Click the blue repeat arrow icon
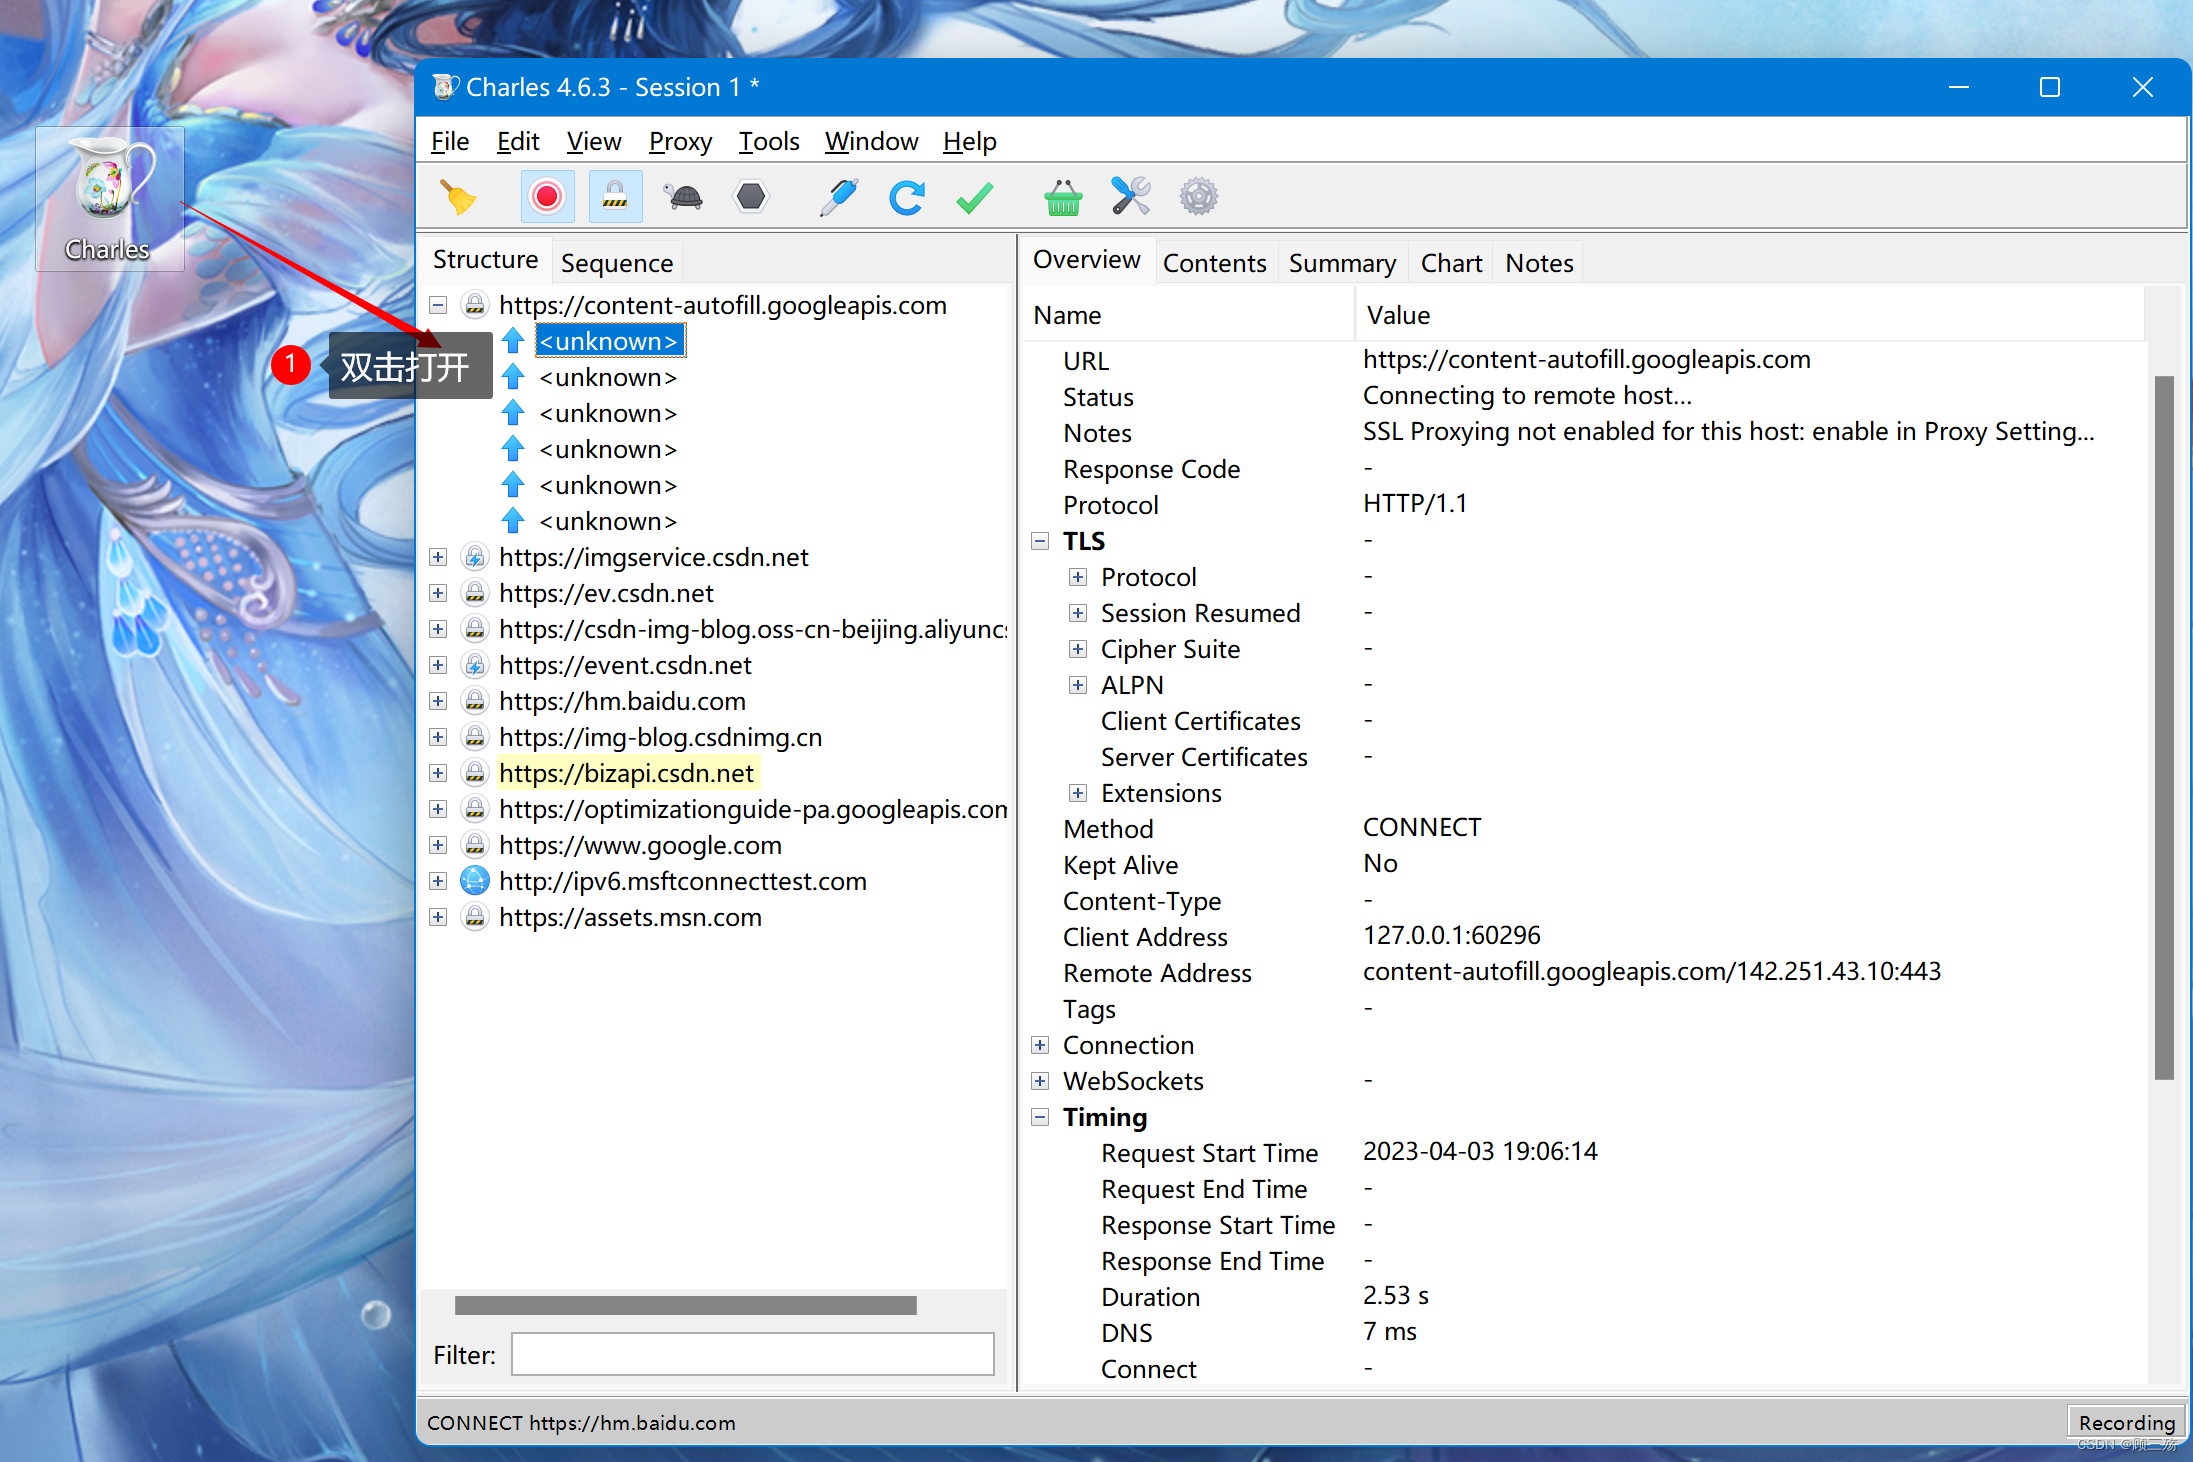This screenshot has width=2193, height=1462. [x=906, y=197]
